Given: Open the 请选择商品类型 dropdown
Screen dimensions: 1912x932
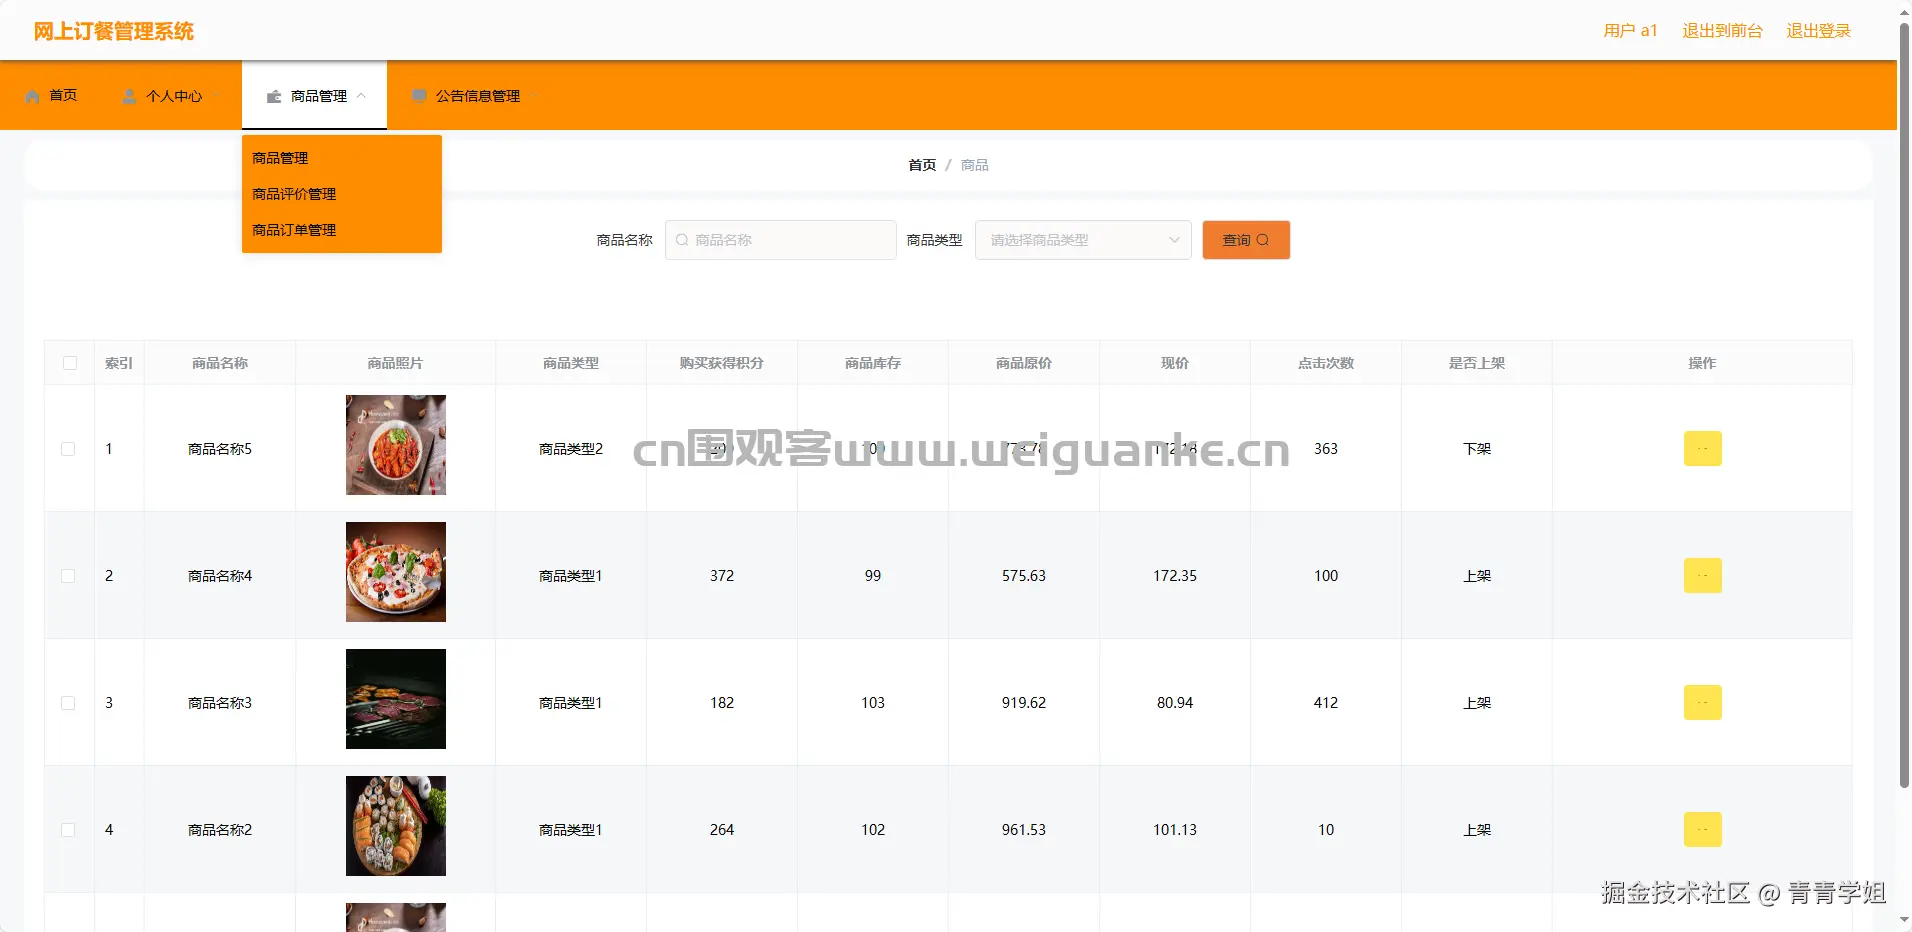Looking at the screenshot, I should (1083, 240).
